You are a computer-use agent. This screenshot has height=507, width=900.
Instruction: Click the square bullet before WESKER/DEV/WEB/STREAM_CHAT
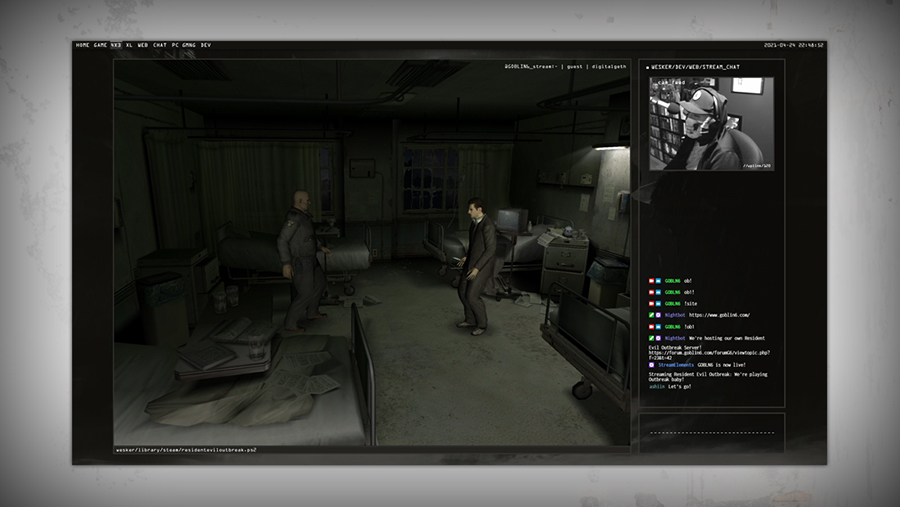click(x=647, y=67)
